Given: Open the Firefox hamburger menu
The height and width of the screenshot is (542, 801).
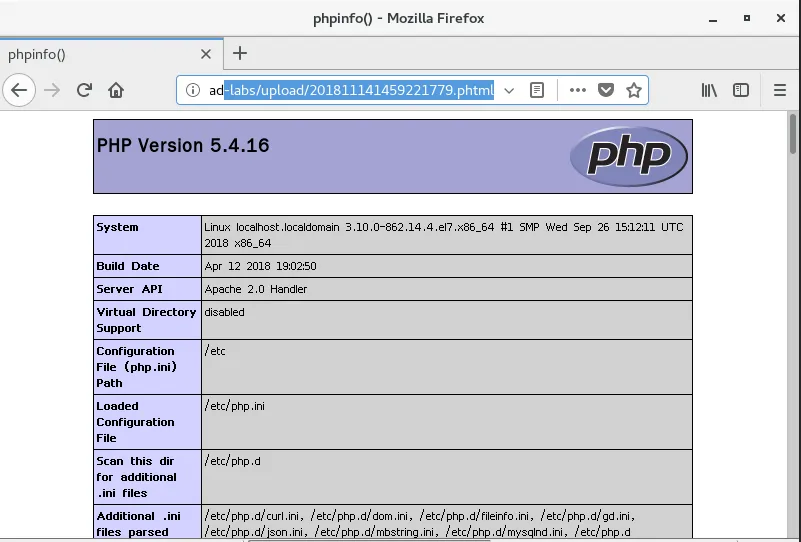Looking at the screenshot, I should click(x=780, y=90).
